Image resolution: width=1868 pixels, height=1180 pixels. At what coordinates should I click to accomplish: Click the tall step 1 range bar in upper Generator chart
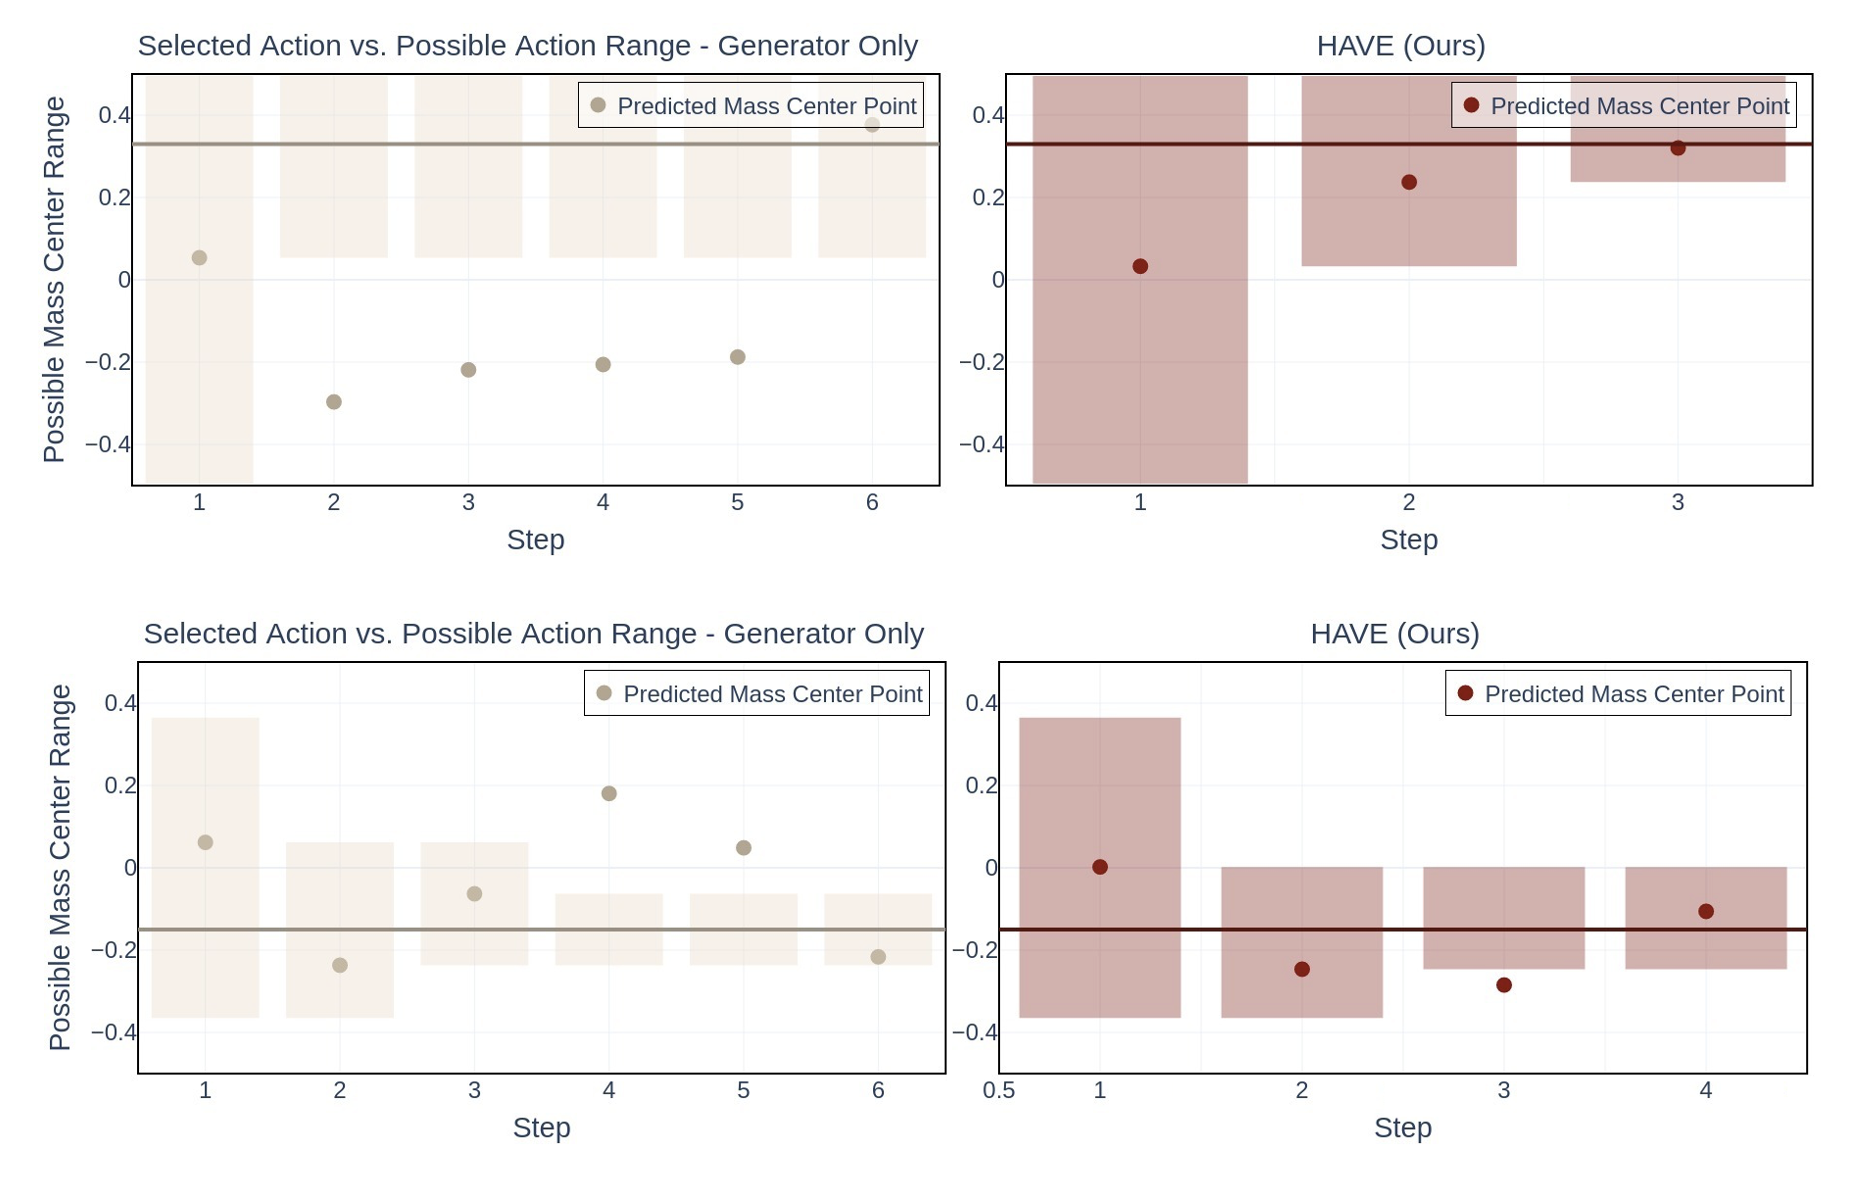(199, 380)
